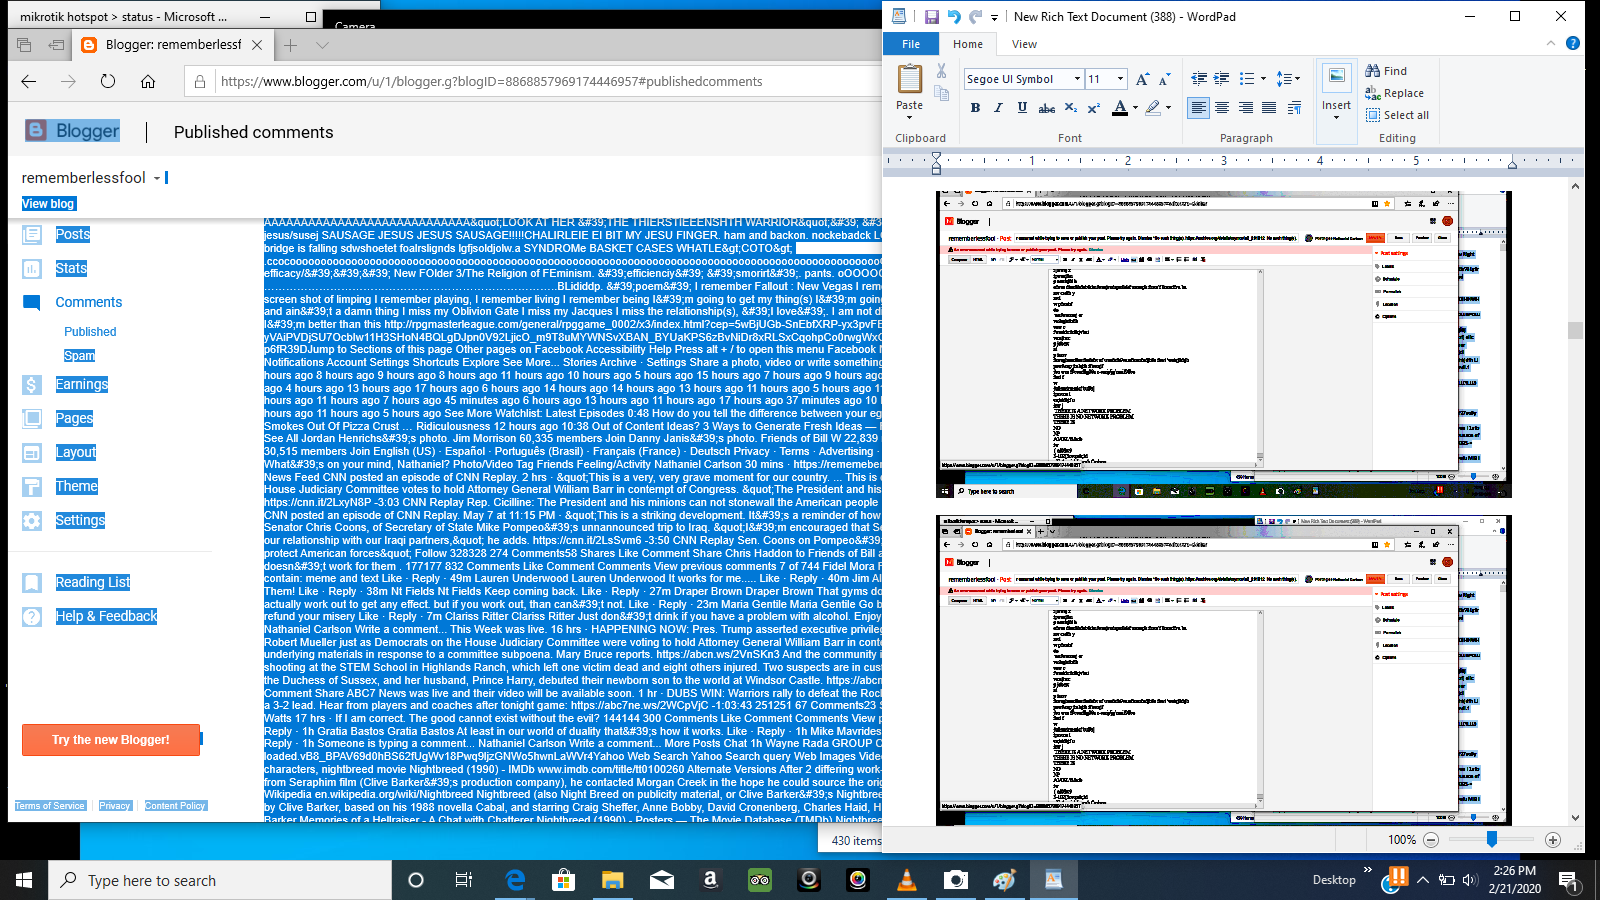Image resolution: width=1600 pixels, height=900 pixels.
Task: Click Try the new Blogger! button
Action: 111,740
